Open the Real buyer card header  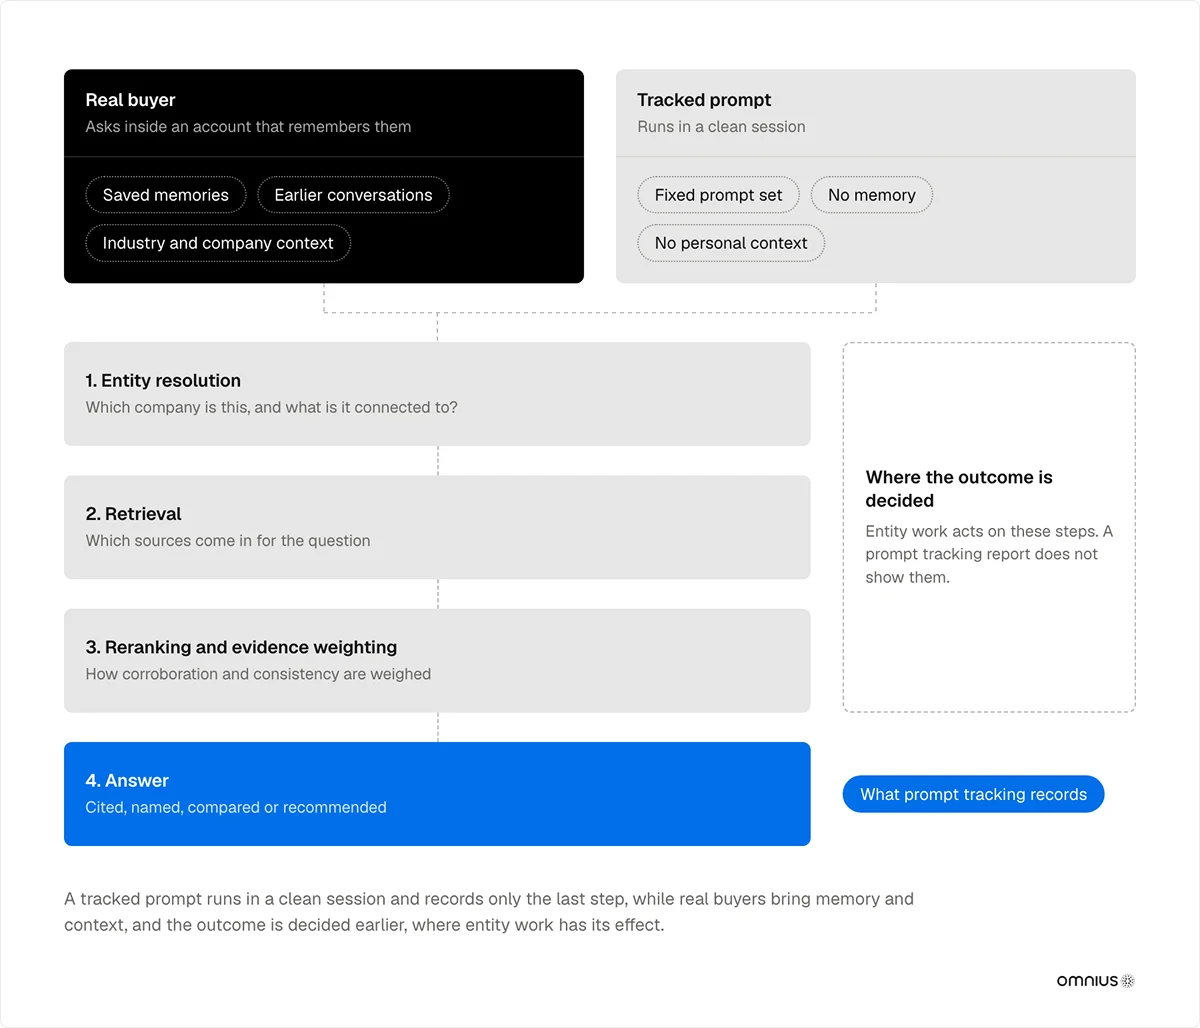(324, 113)
